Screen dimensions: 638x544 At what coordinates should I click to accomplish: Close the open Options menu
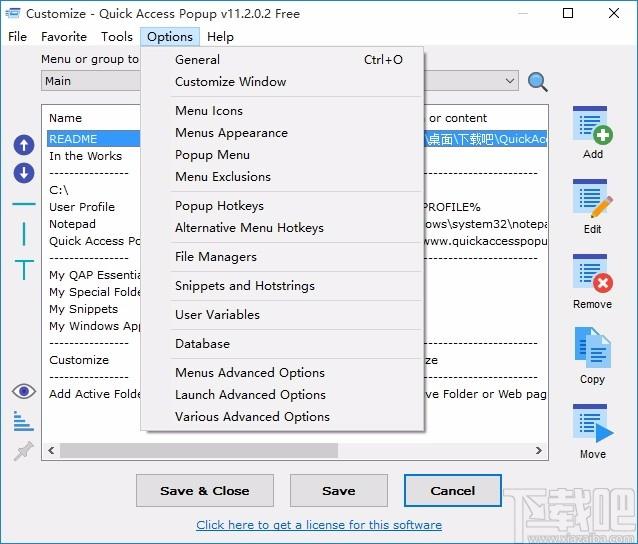(170, 37)
